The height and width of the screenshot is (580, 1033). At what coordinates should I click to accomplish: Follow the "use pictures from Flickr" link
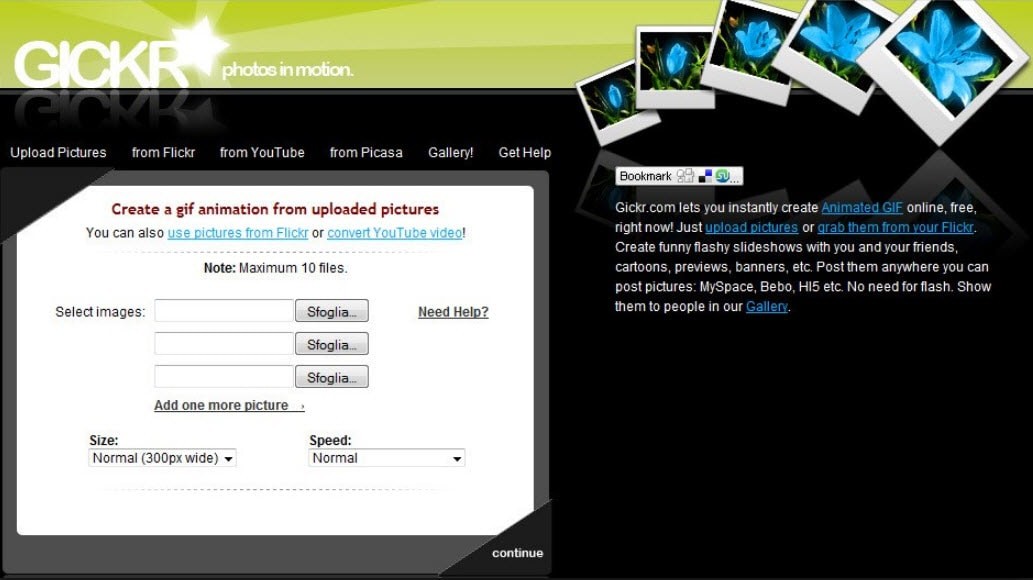coord(239,232)
